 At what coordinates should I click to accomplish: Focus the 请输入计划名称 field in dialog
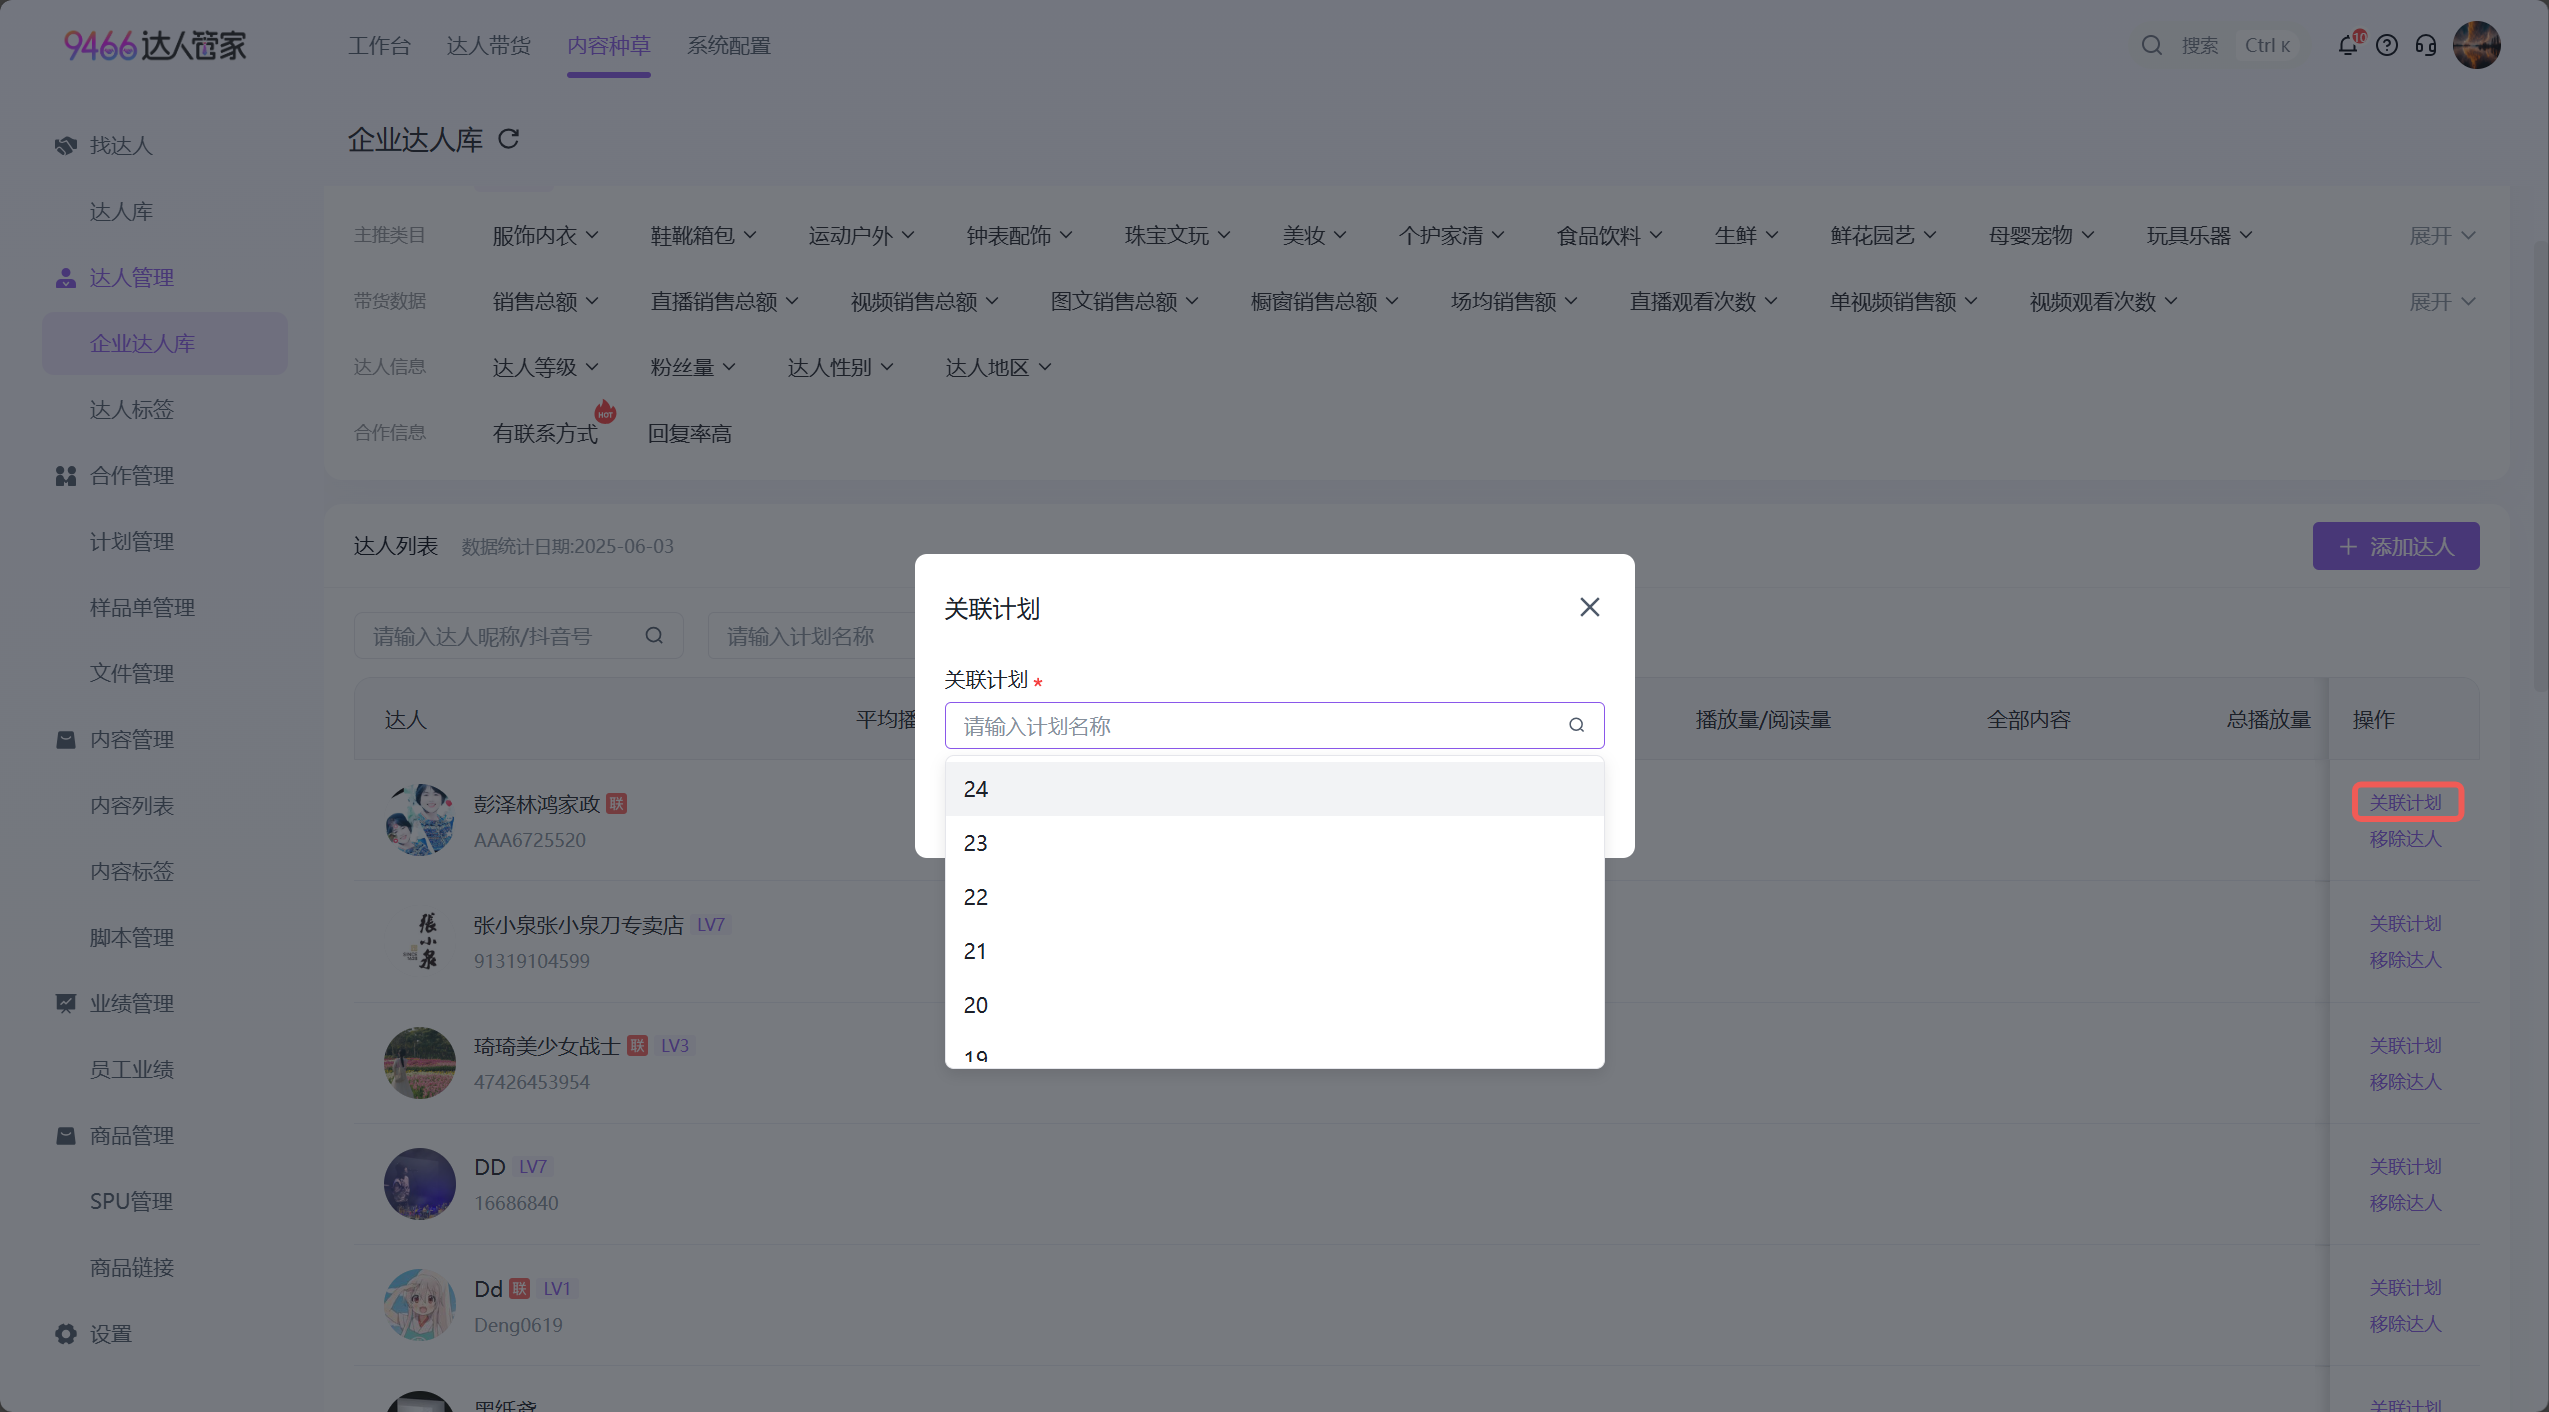point(1274,725)
